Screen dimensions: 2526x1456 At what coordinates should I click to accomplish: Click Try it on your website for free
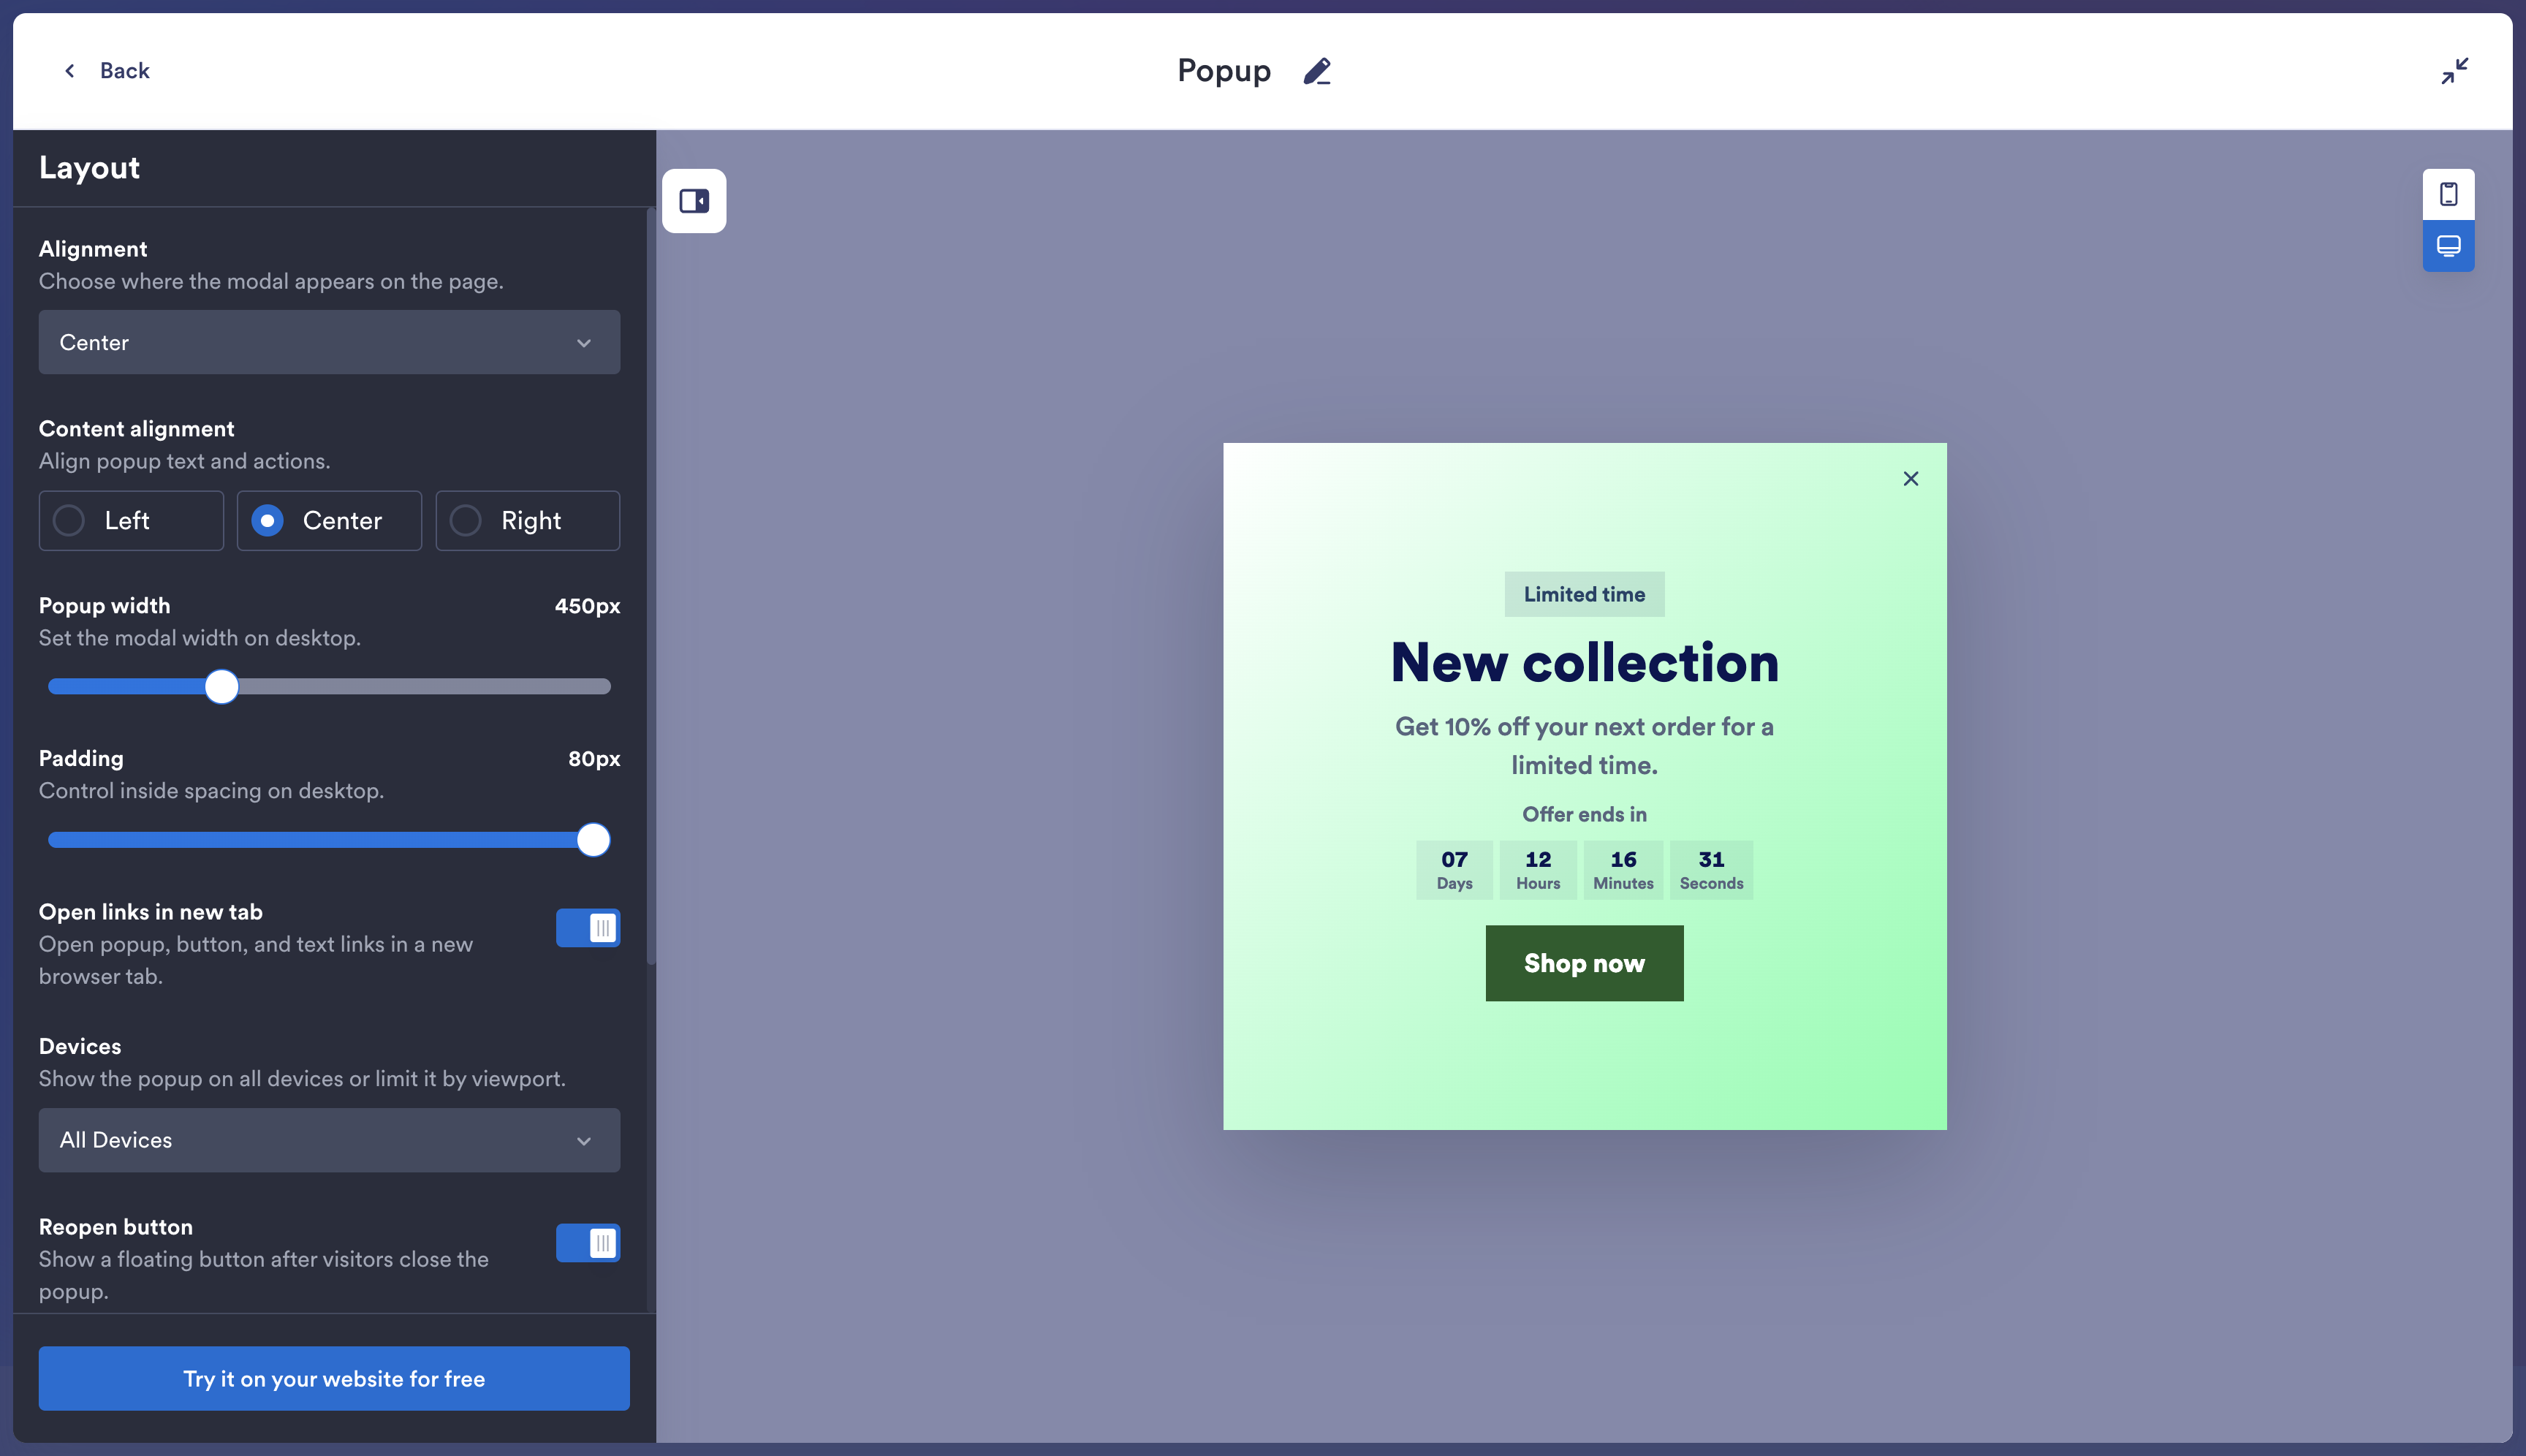pos(334,1378)
